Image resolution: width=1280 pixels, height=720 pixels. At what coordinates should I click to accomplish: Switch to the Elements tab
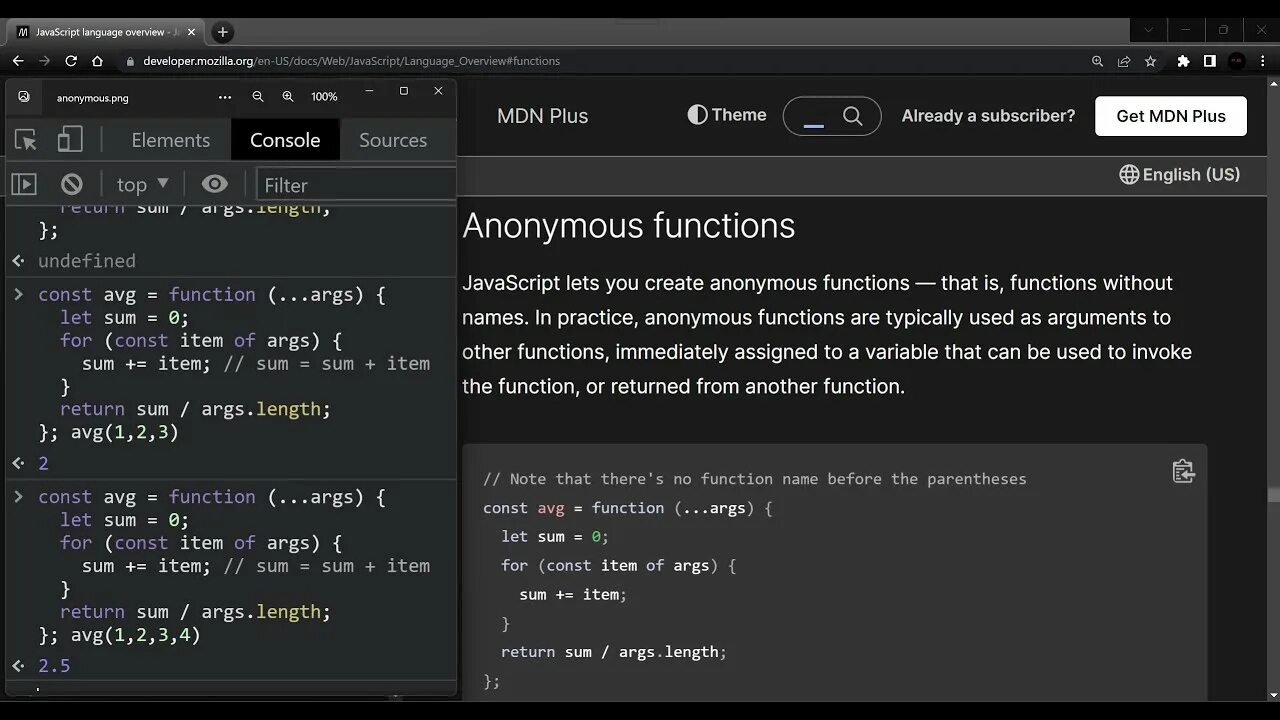pos(171,140)
